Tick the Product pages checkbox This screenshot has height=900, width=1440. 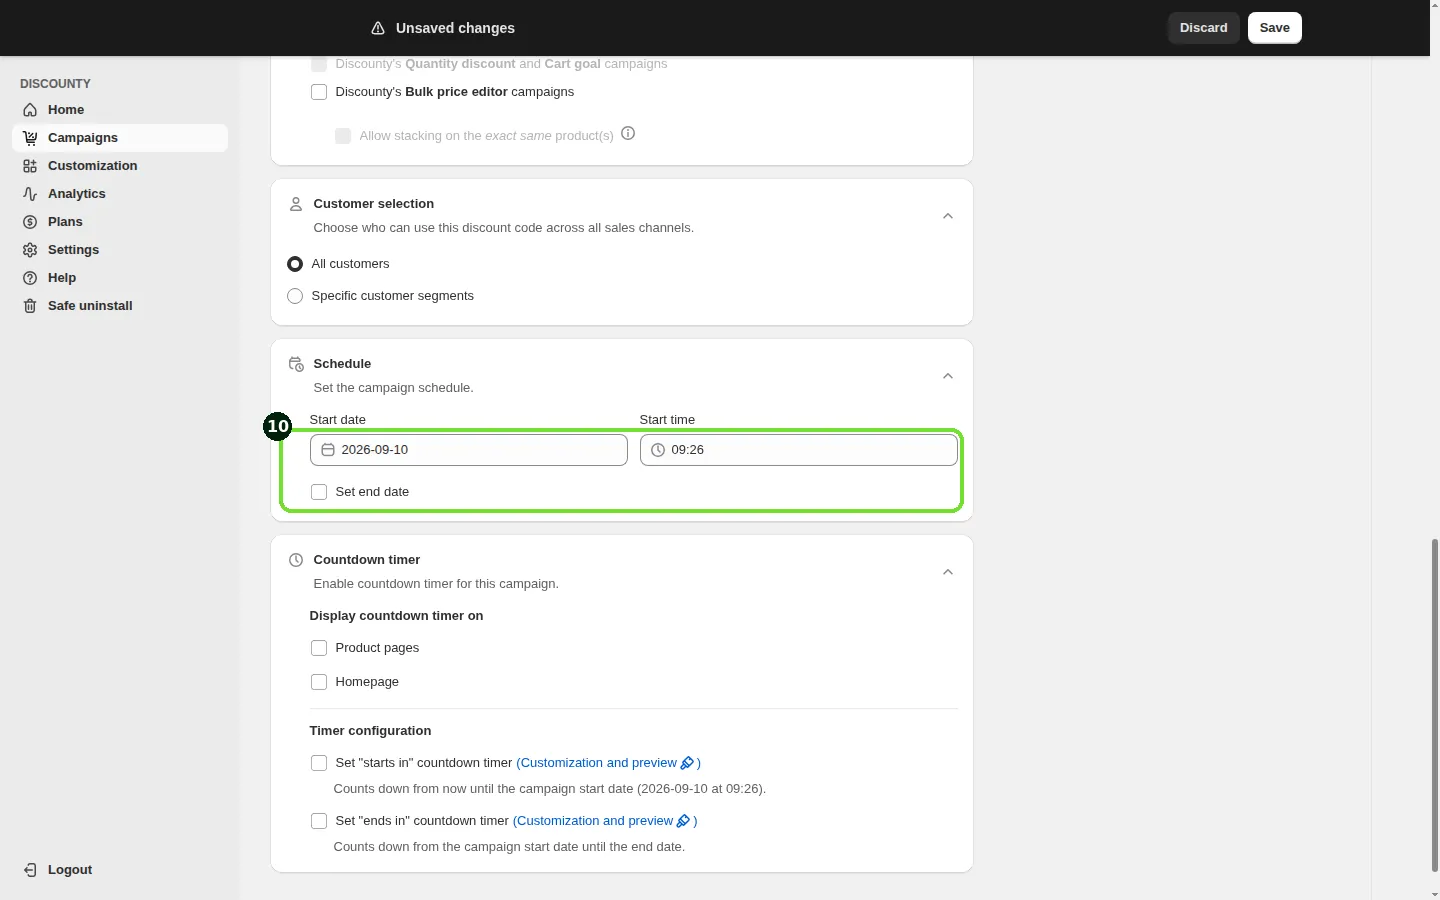(319, 648)
